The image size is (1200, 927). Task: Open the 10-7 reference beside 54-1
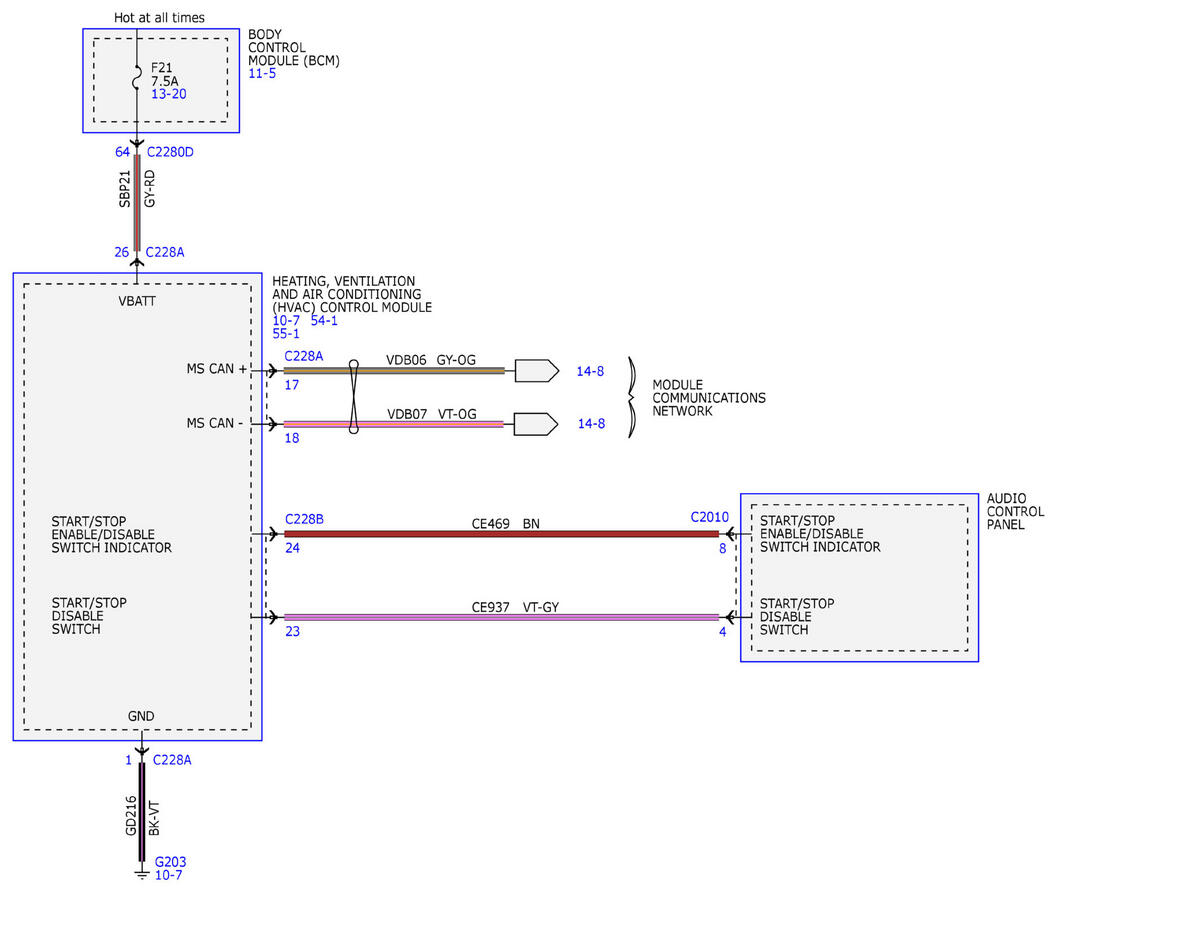(286, 320)
